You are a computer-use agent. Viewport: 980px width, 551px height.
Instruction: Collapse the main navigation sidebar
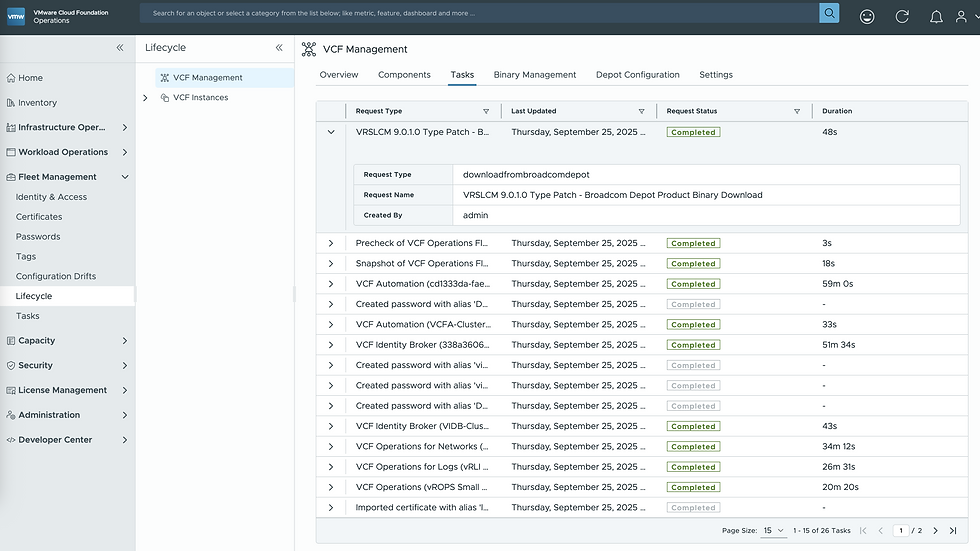[x=120, y=48]
